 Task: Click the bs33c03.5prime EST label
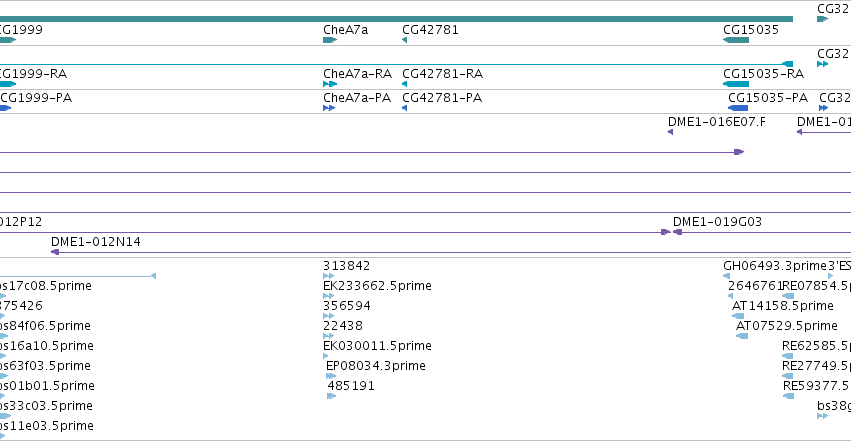[46, 406]
